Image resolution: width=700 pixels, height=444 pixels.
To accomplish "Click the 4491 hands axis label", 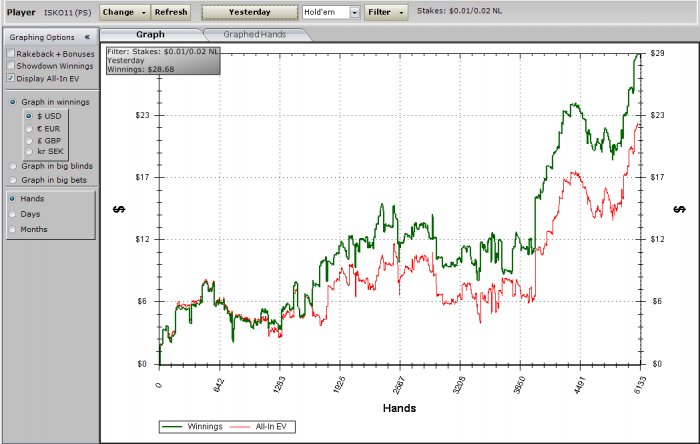I will click(x=579, y=385).
